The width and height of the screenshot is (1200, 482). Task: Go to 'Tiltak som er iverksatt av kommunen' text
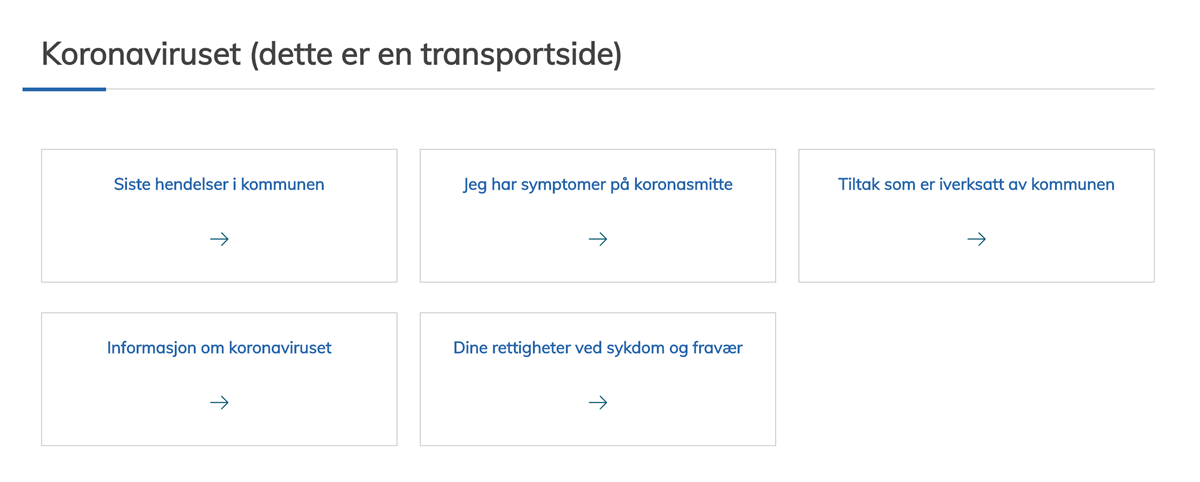pyautogui.click(x=976, y=184)
